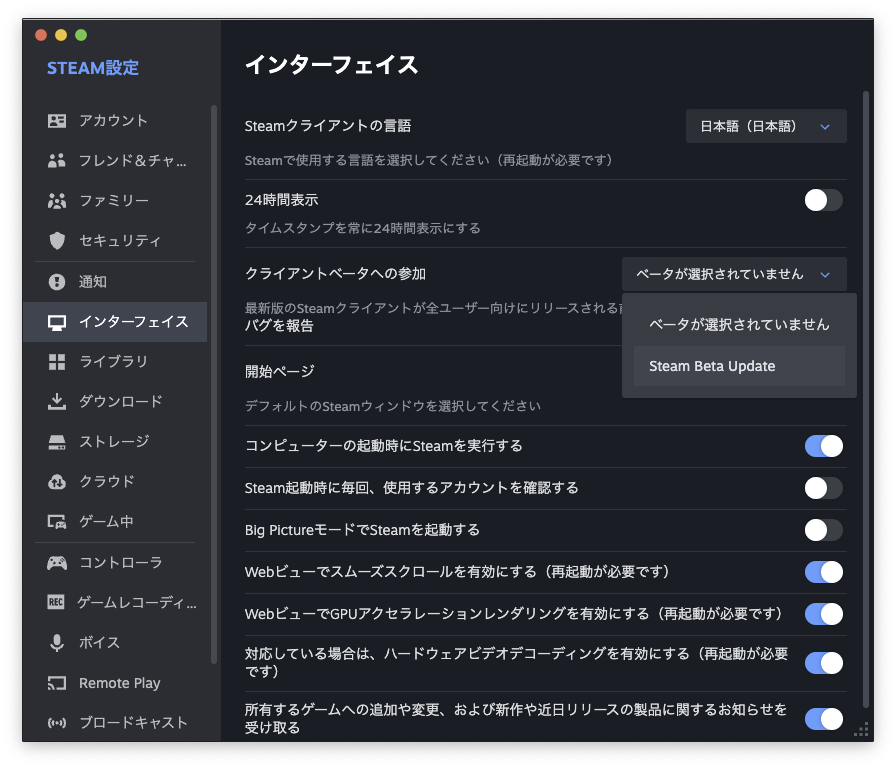Toggle 24時間表示 switch on

(x=823, y=200)
